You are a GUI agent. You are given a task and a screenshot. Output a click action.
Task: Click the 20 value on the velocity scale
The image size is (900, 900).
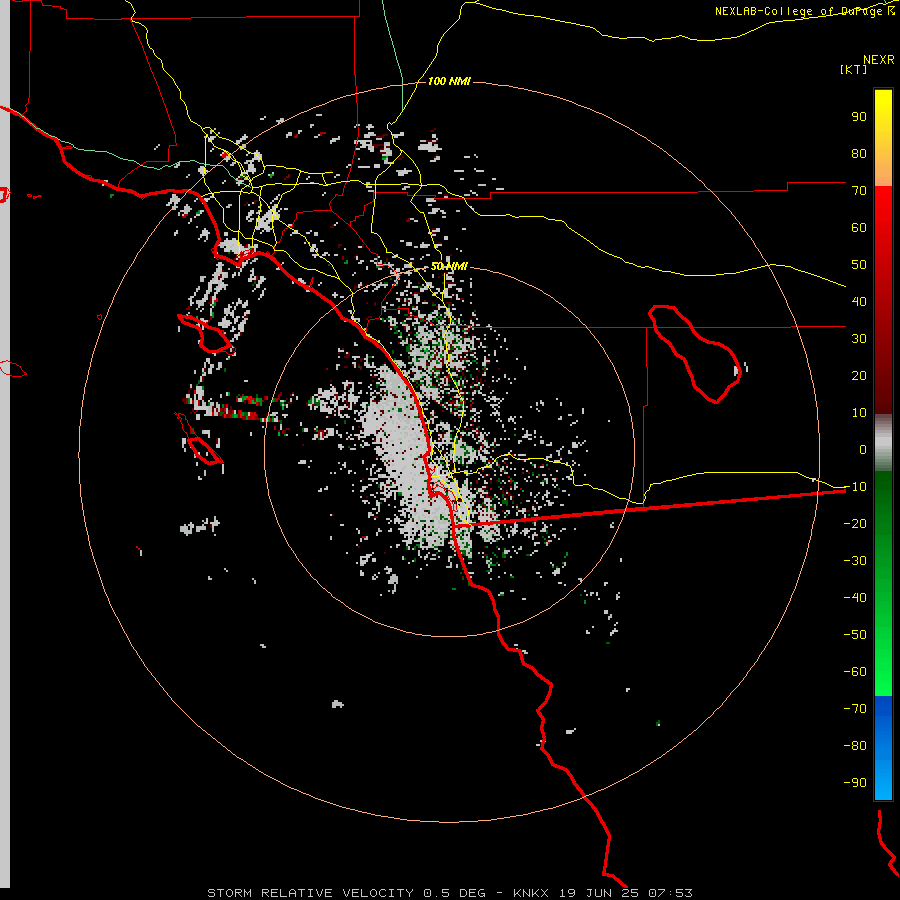[859, 375]
